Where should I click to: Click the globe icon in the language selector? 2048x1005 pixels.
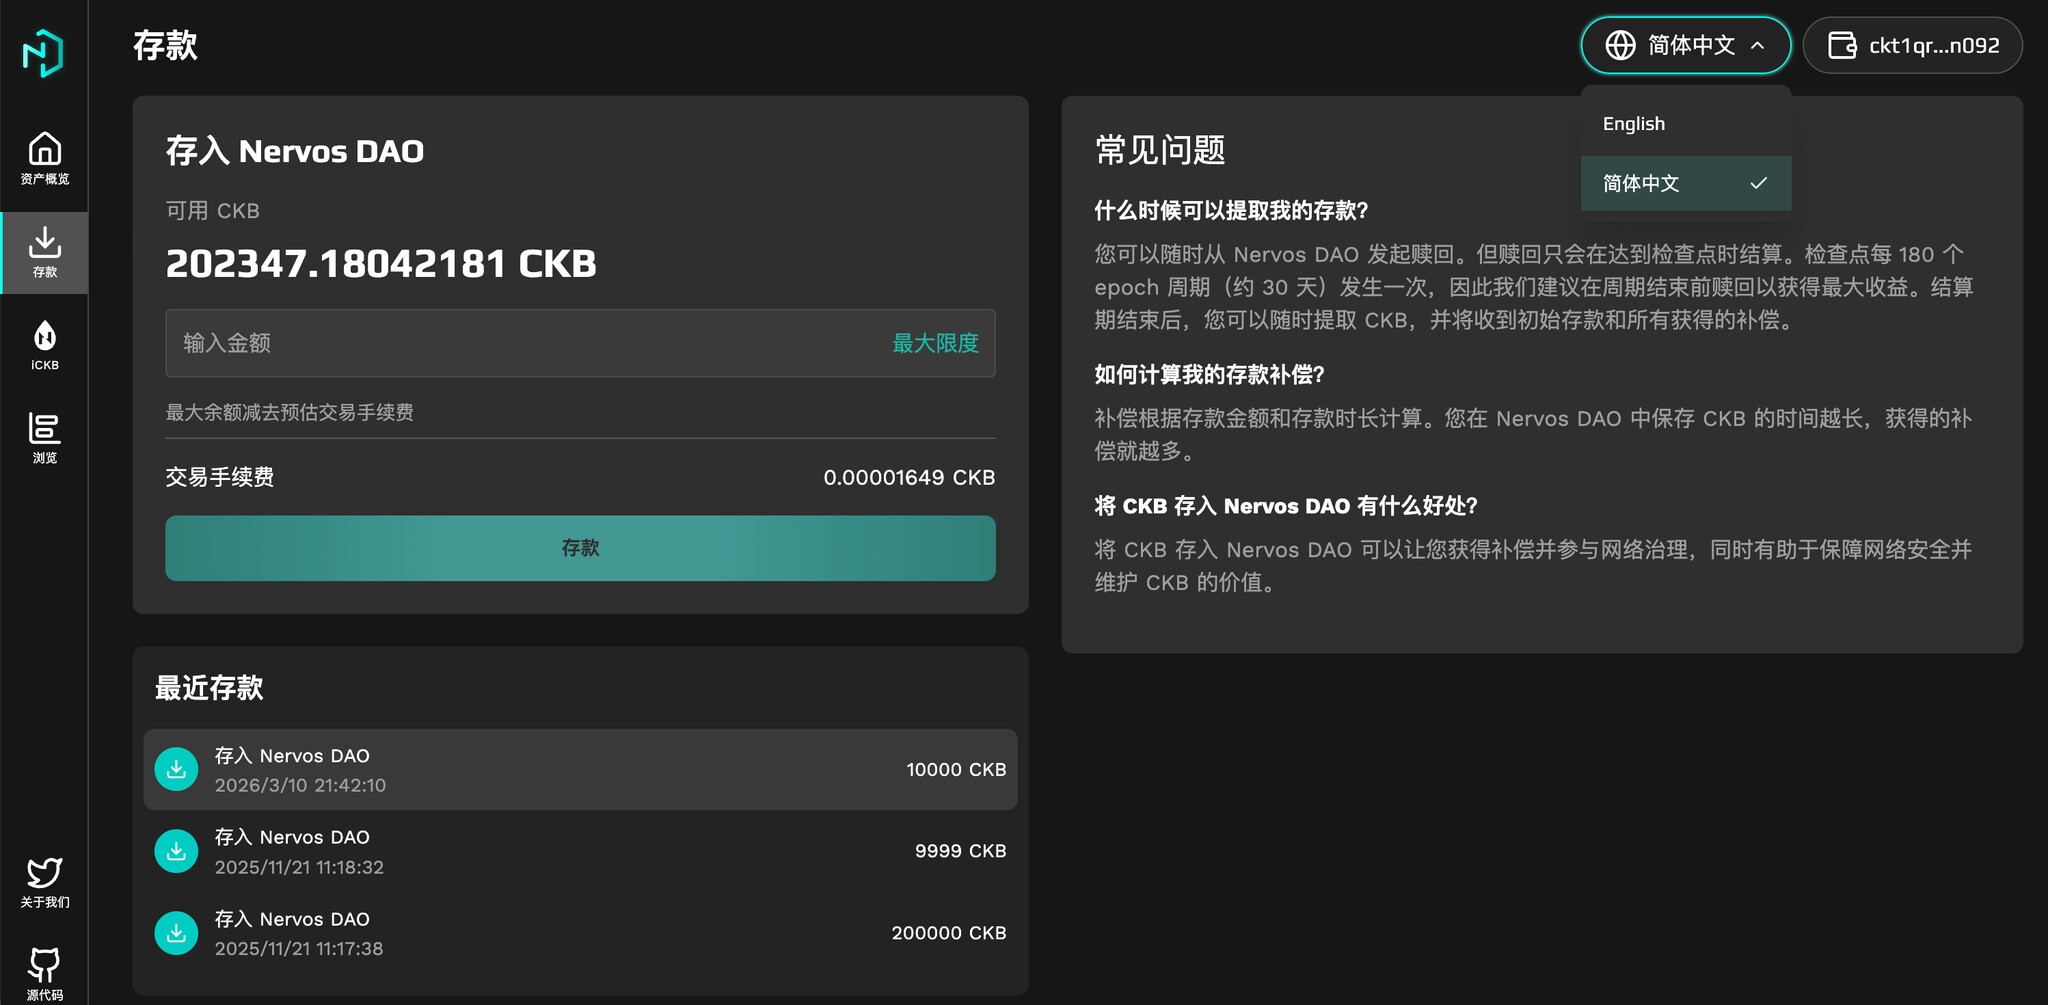click(x=1620, y=45)
